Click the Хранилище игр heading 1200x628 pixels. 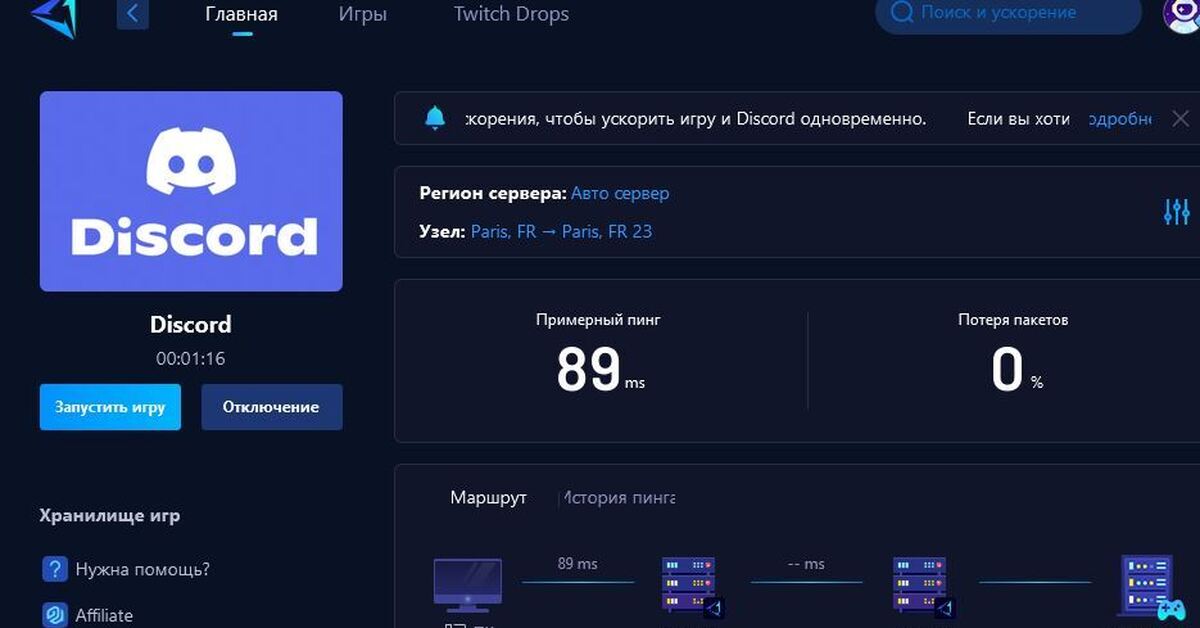tap(110, 516)
